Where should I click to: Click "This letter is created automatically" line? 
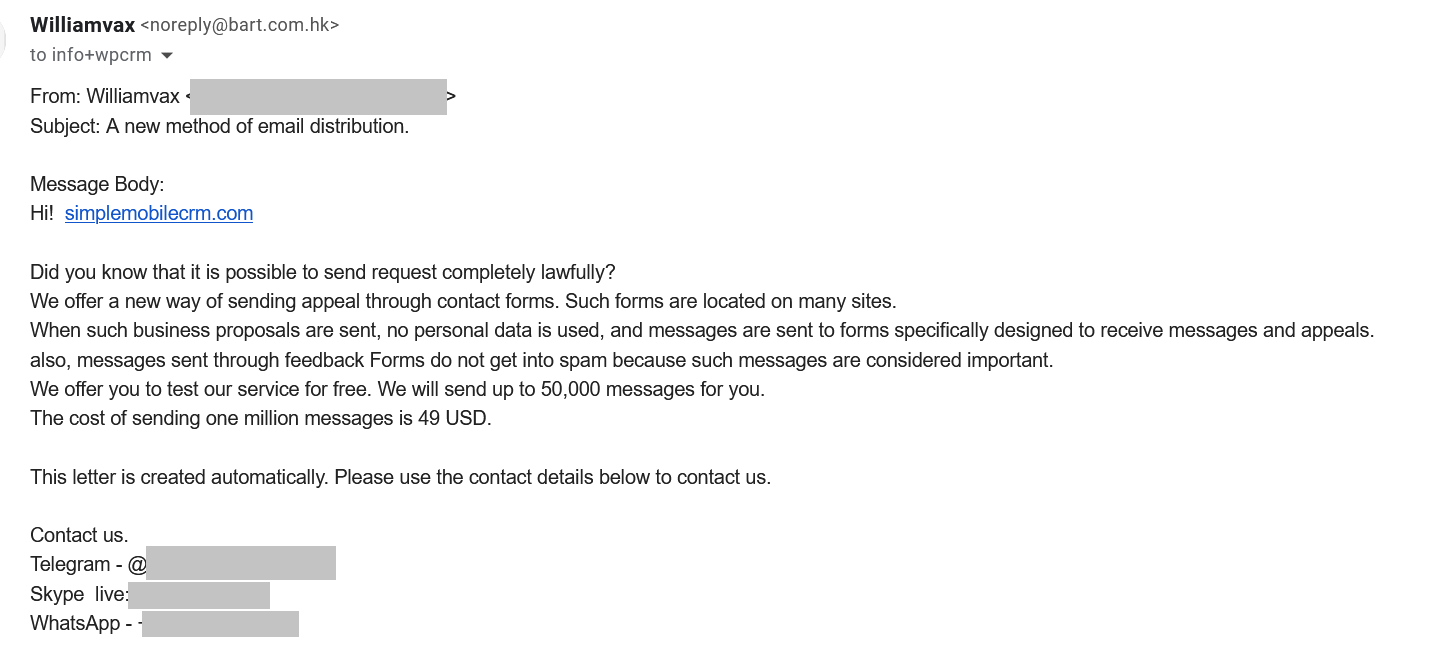[x=400, y=477]
